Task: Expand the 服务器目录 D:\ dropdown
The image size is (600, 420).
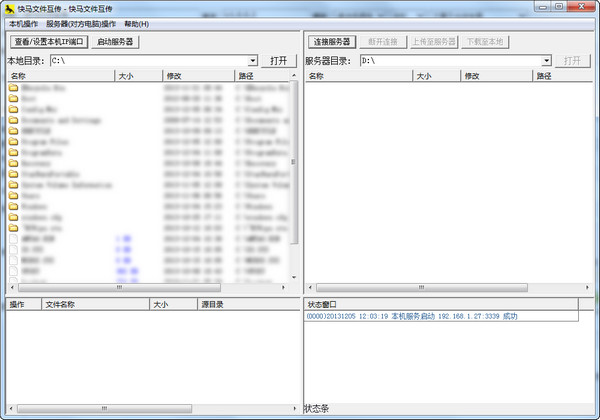Action: pyautogui.click(x=546, y=61)
